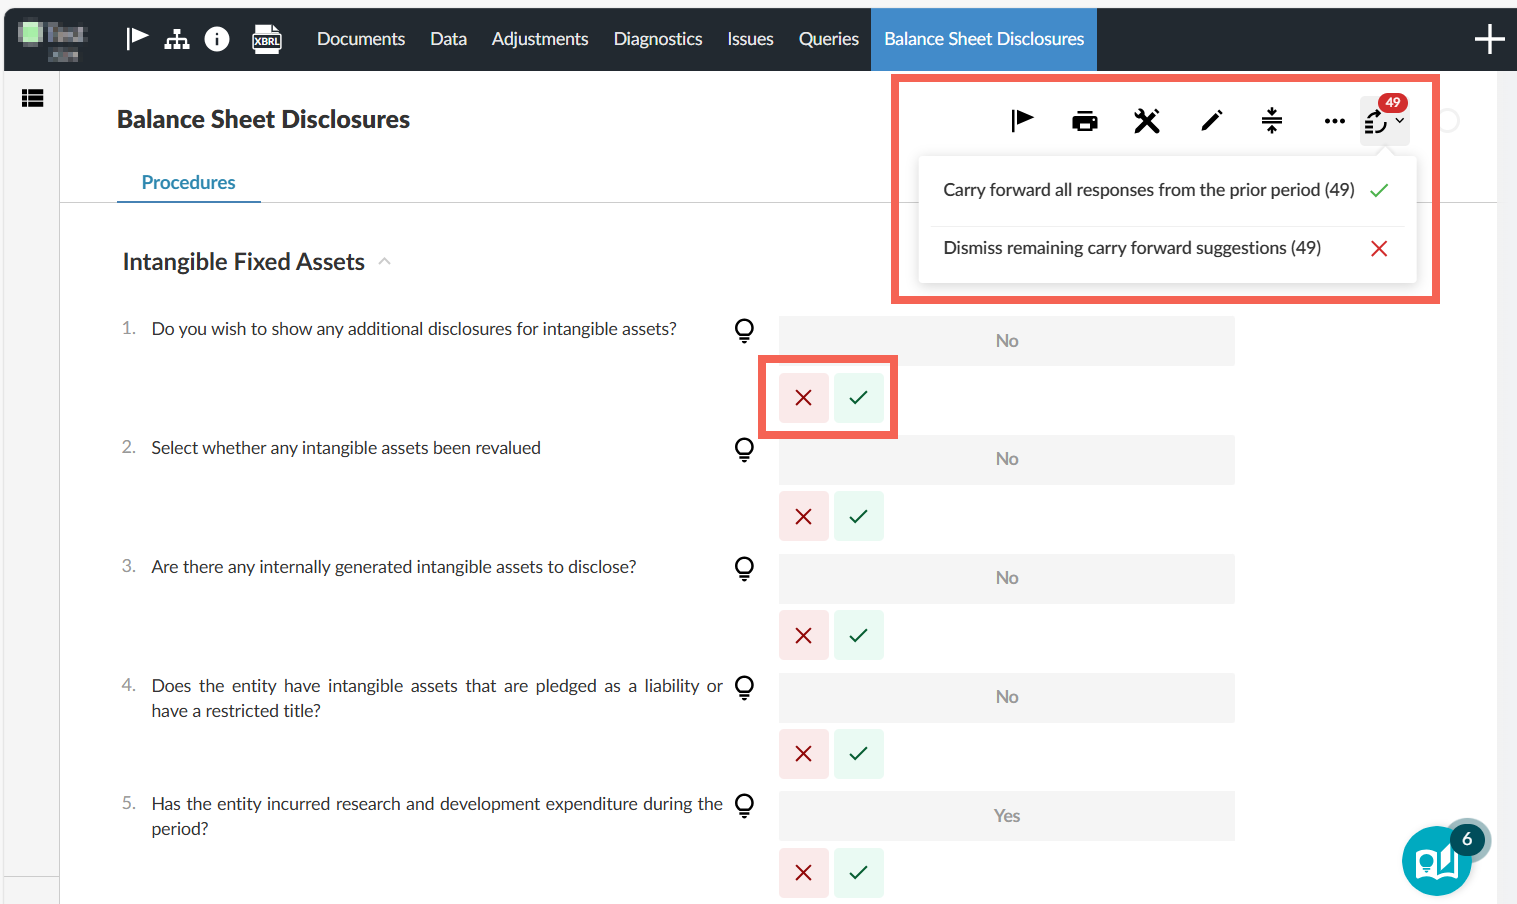Click the sign-off flag icon in the document toolbar
This screenshot has height=904, width=1517.
tap(1022, 121)
